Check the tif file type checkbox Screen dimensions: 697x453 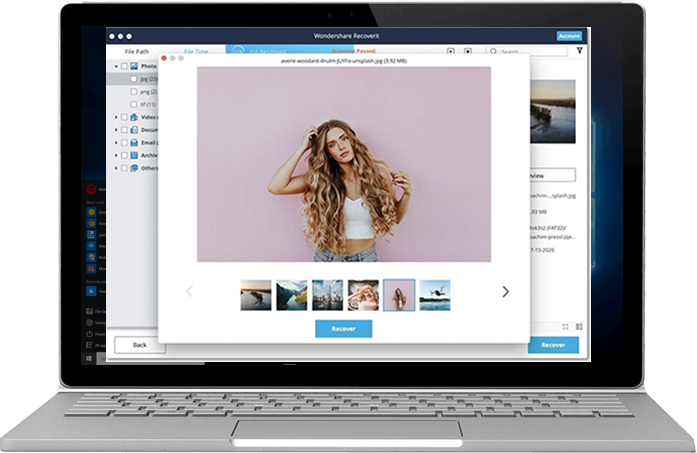(134, 104)
